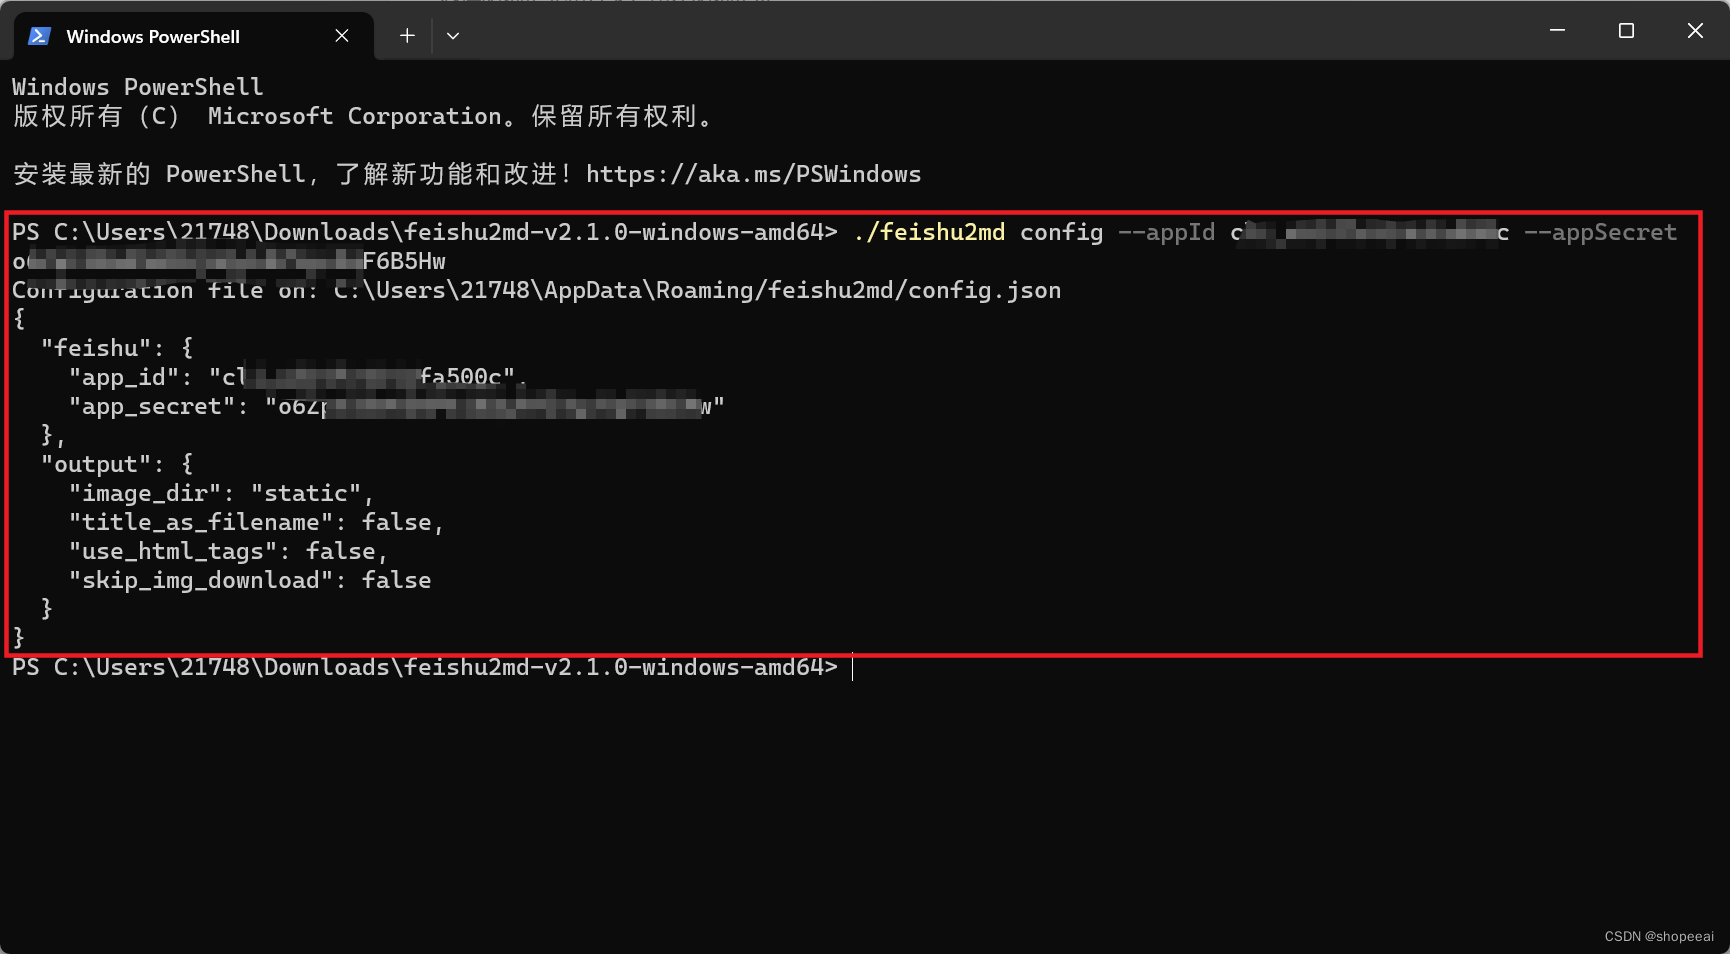Click the PowerShell icon on the tab
This screenshot has height=954, width=1730.
click(39, 36)
